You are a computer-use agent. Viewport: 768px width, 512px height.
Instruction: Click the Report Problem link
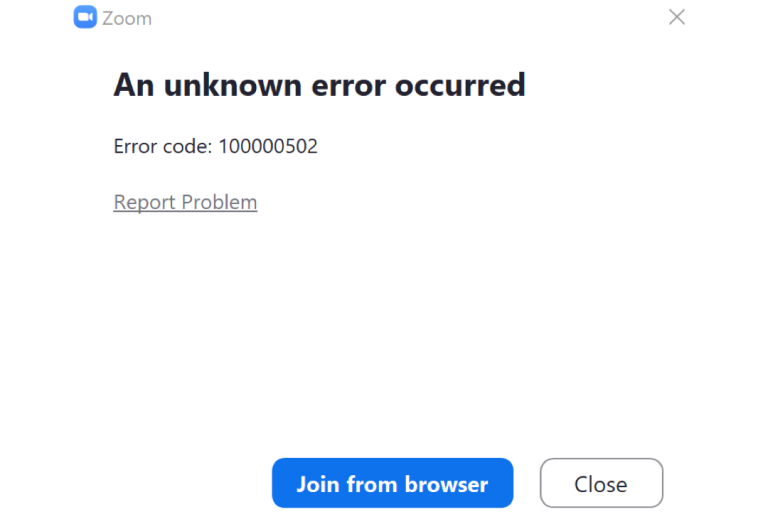(185, 202)
